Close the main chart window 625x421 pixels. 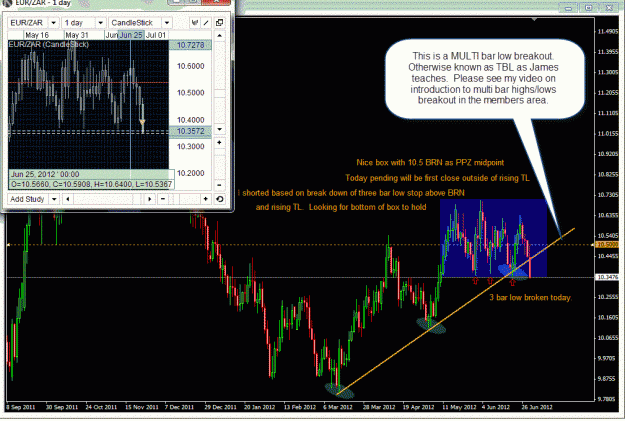coord(609,8)
